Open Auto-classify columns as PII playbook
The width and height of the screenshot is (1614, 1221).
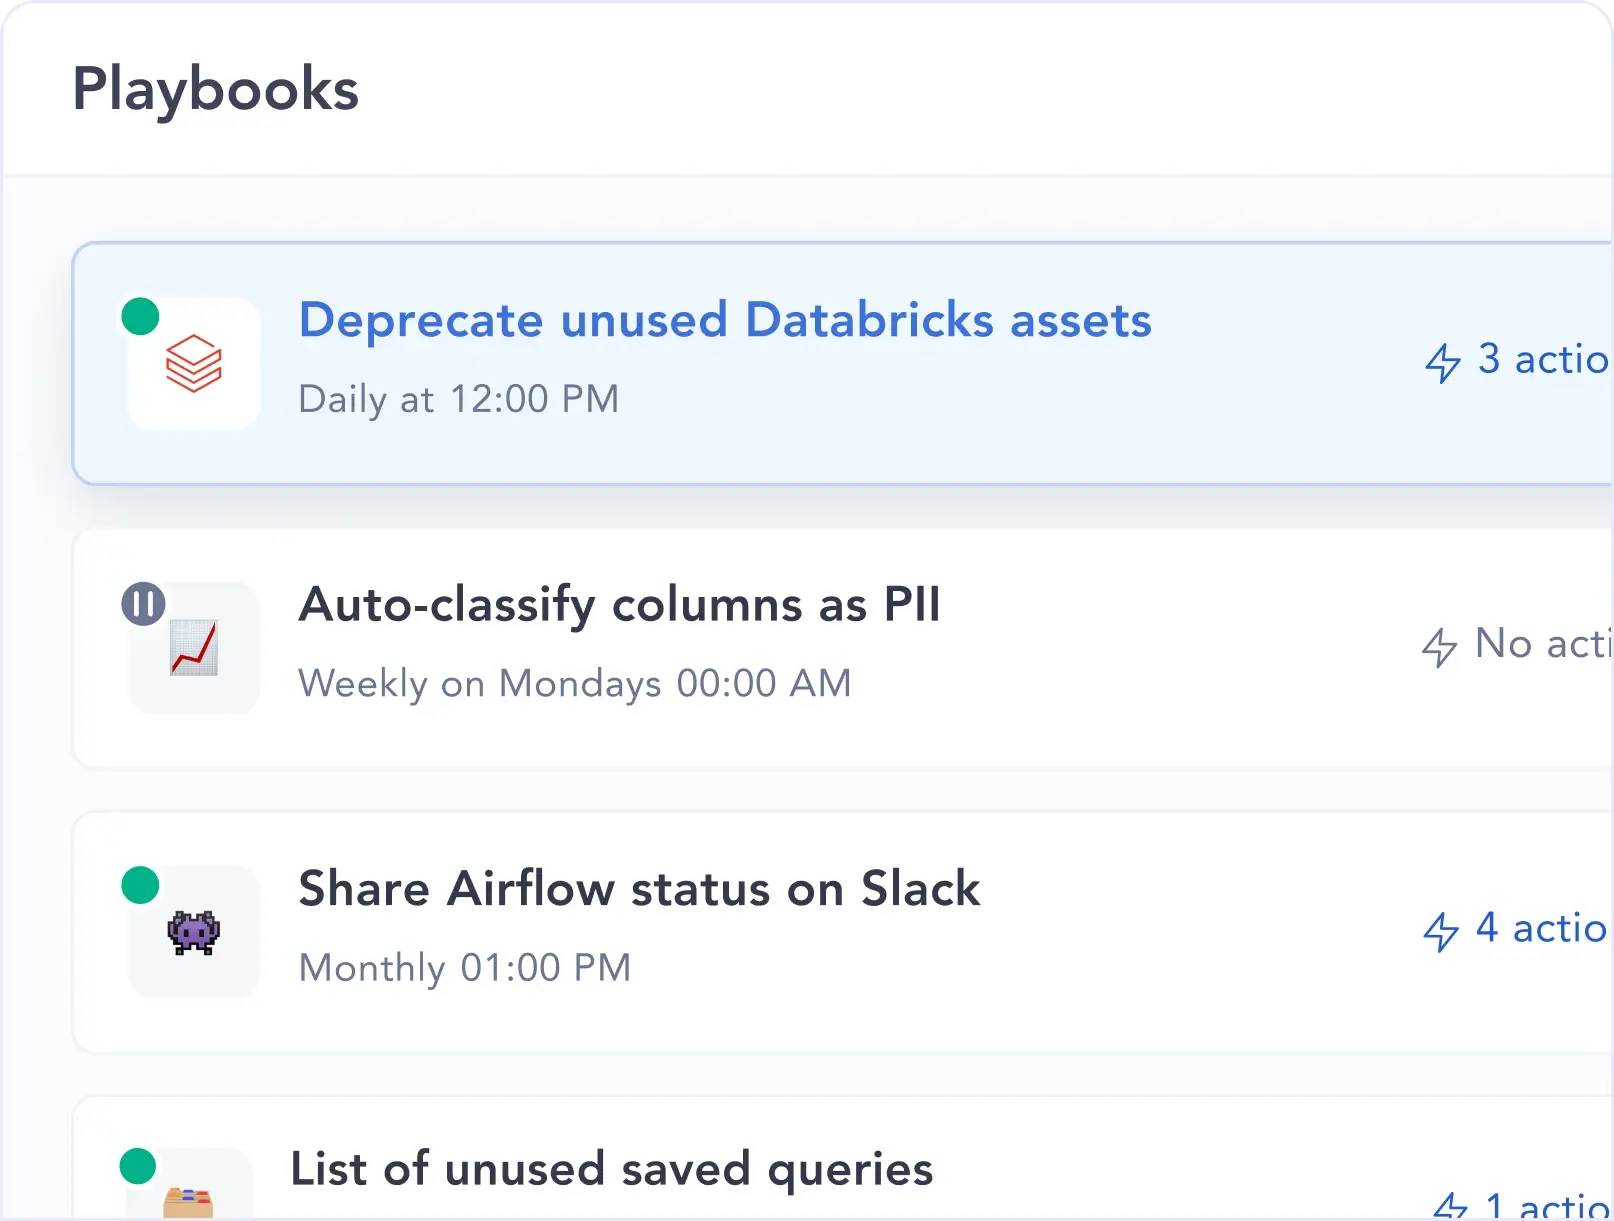(619, 604)
